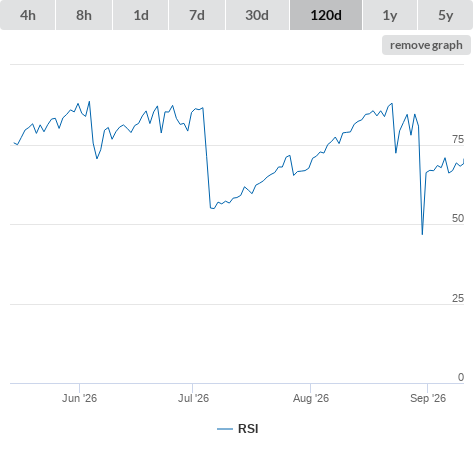
Task: Select the active 120d tab
Action: coord(326,15)
